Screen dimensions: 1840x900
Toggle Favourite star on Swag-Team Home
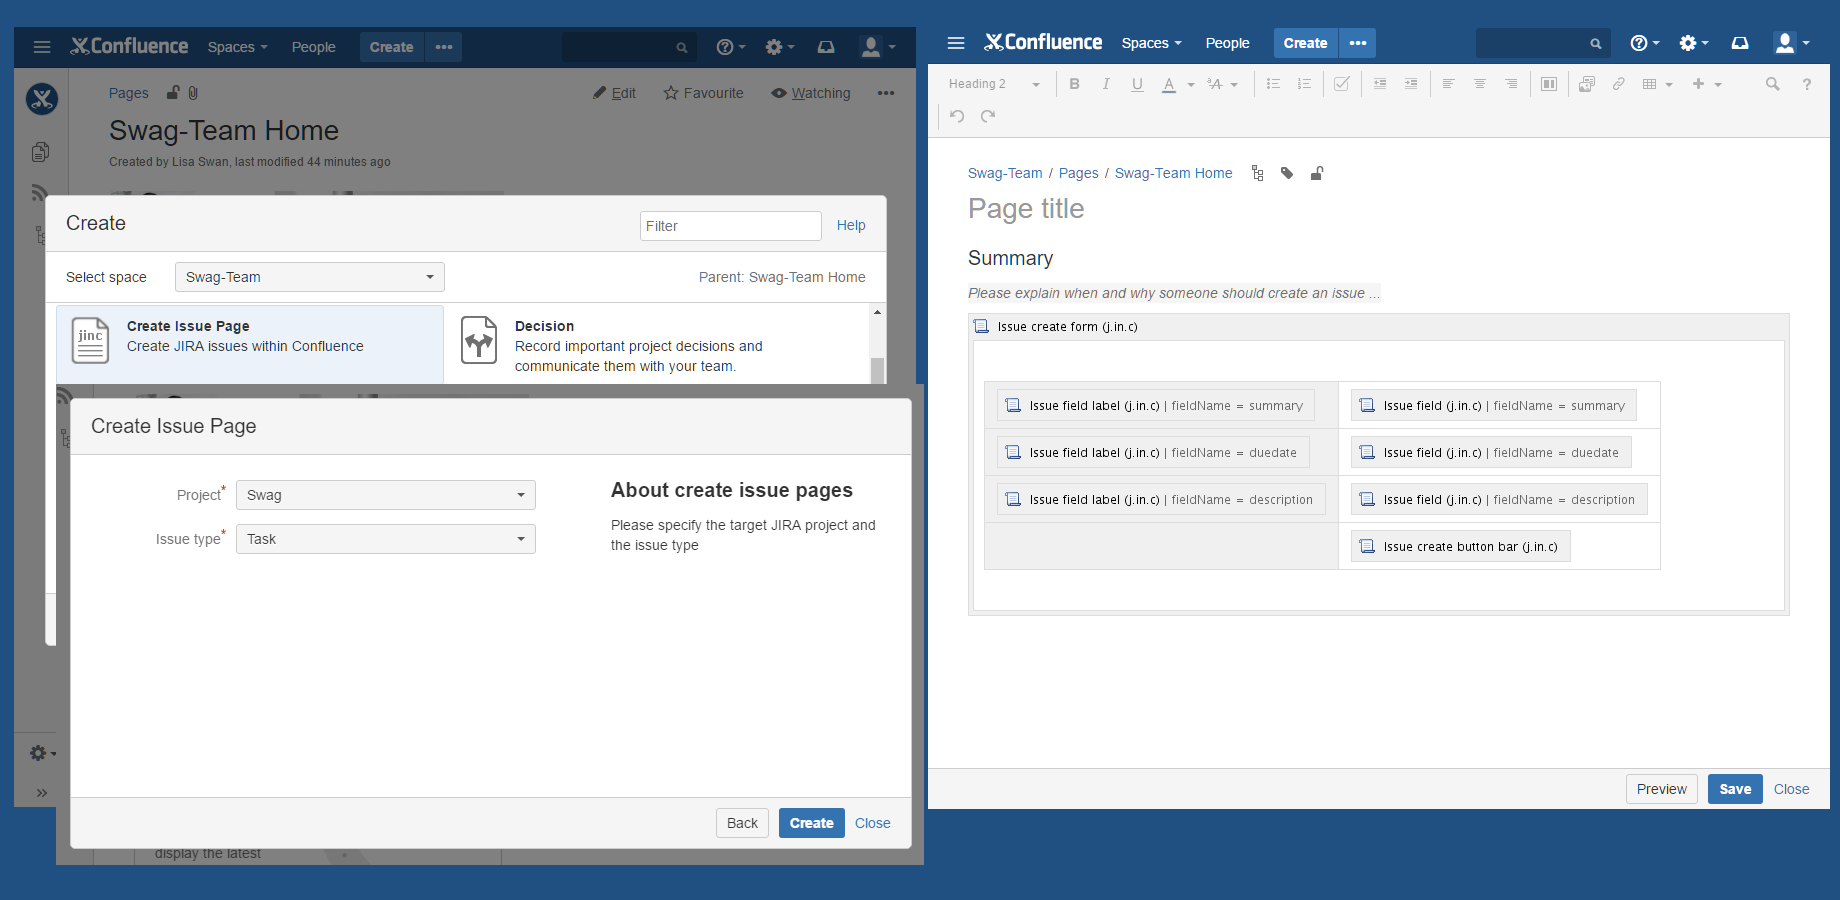(703, 93)
